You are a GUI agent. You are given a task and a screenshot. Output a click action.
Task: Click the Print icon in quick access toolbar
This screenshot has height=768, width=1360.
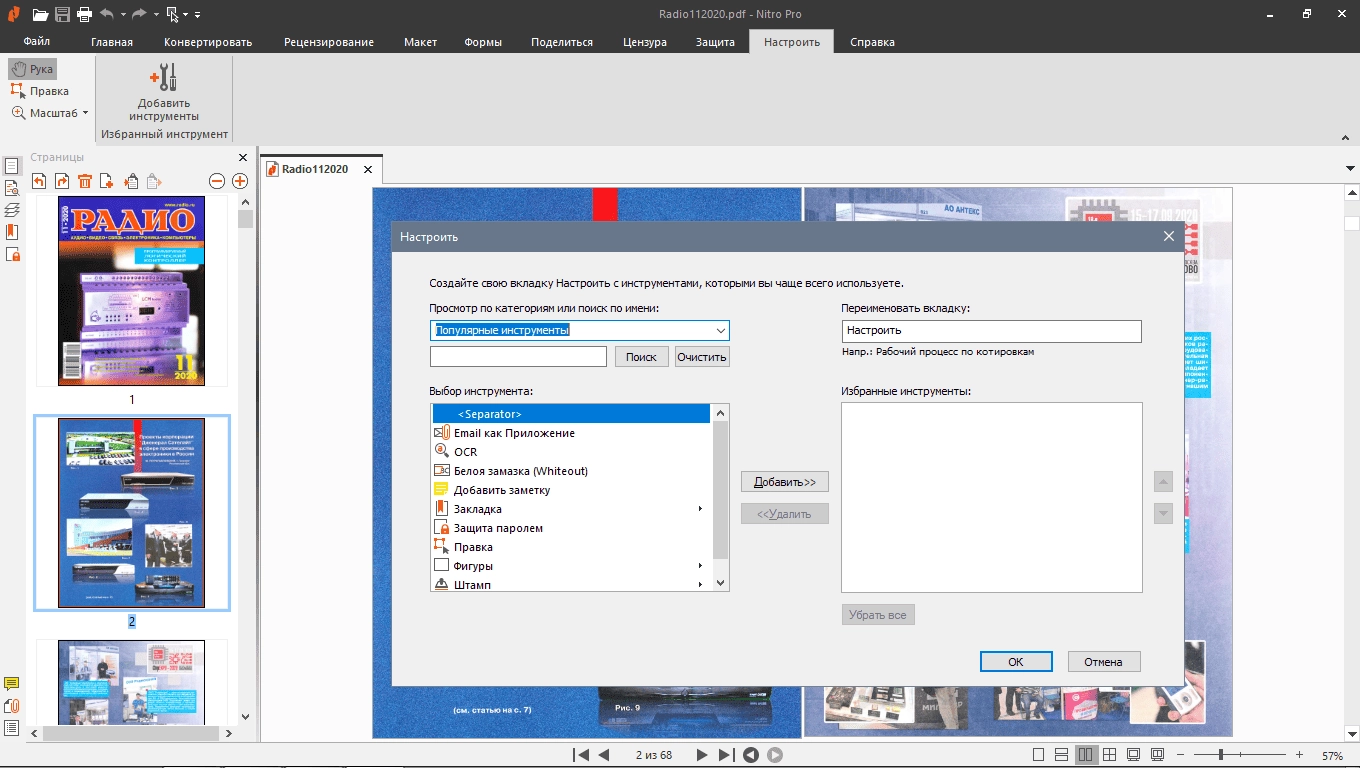[85, 14]
